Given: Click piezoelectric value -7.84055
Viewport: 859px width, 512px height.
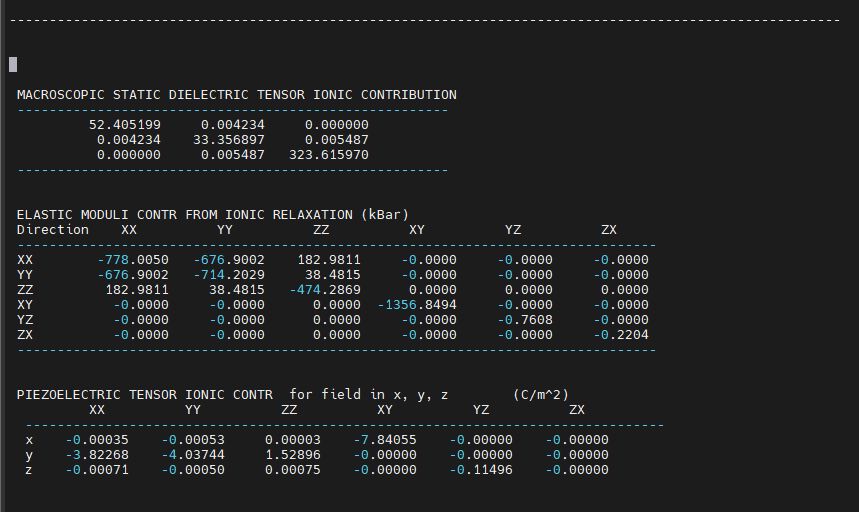Looking at the screenshot, I should pos(385,440).
